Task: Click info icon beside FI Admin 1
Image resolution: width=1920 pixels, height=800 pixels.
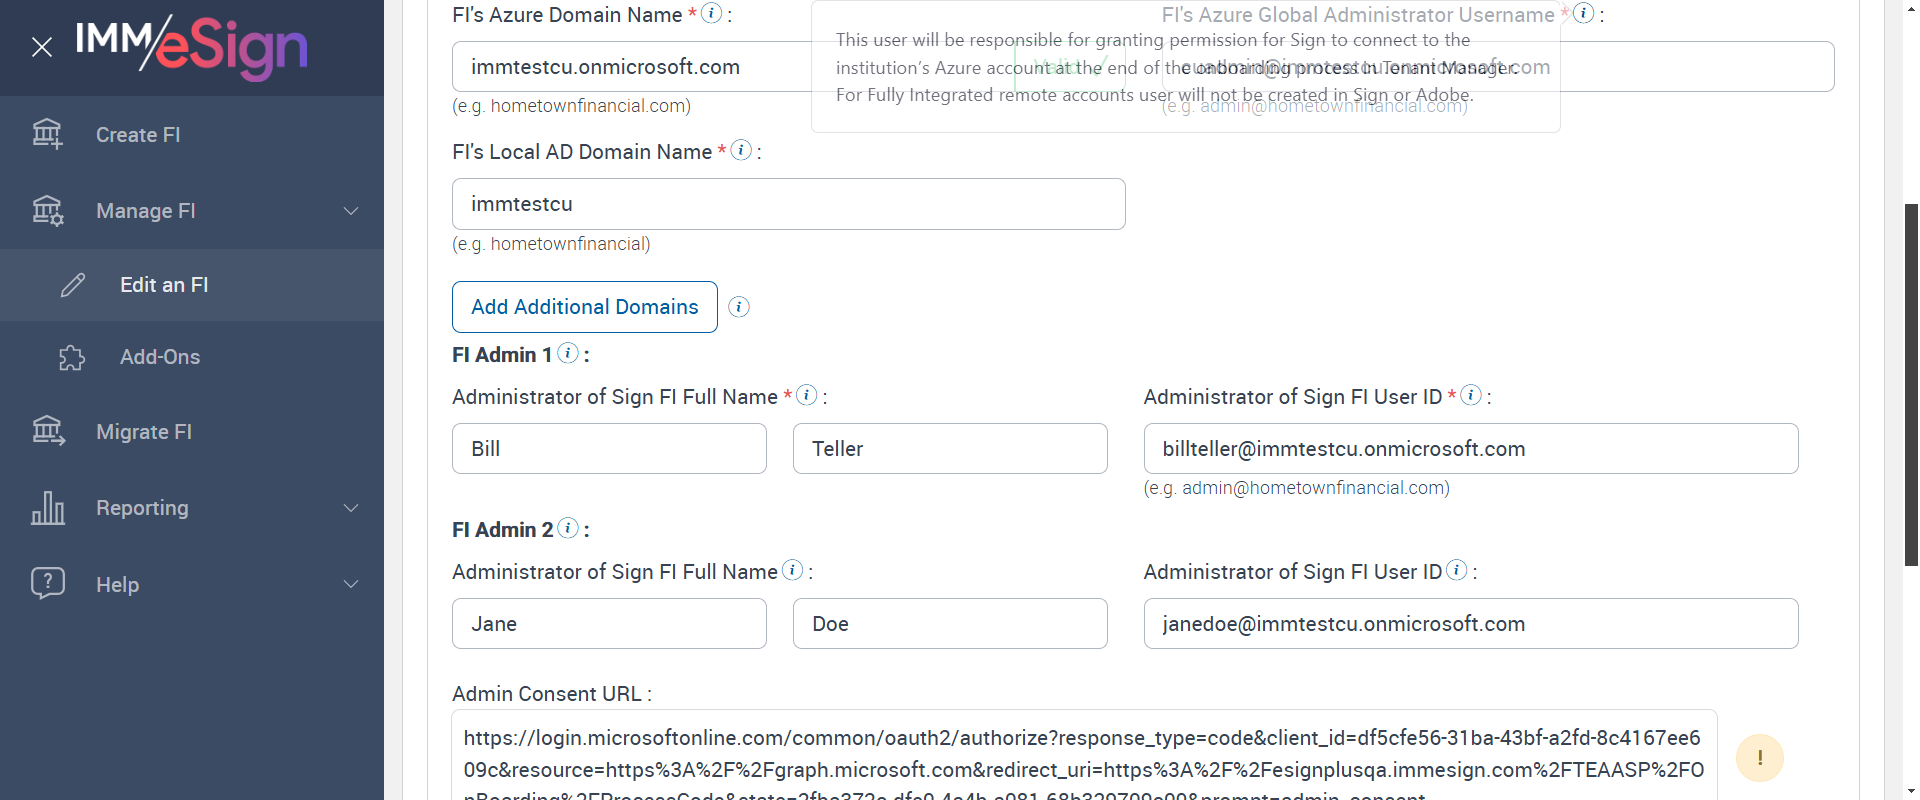Action: click(568, 353)
